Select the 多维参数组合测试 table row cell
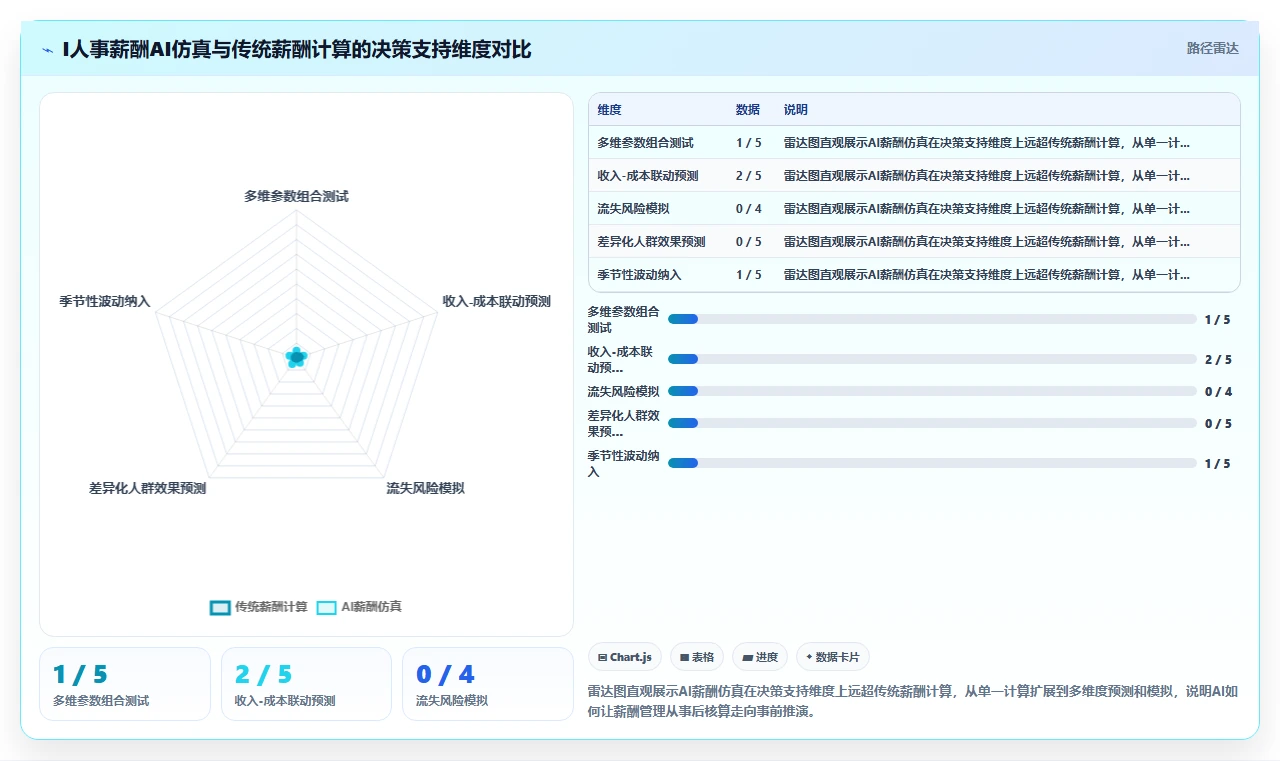1280x761 pixels. pos(645,143)
